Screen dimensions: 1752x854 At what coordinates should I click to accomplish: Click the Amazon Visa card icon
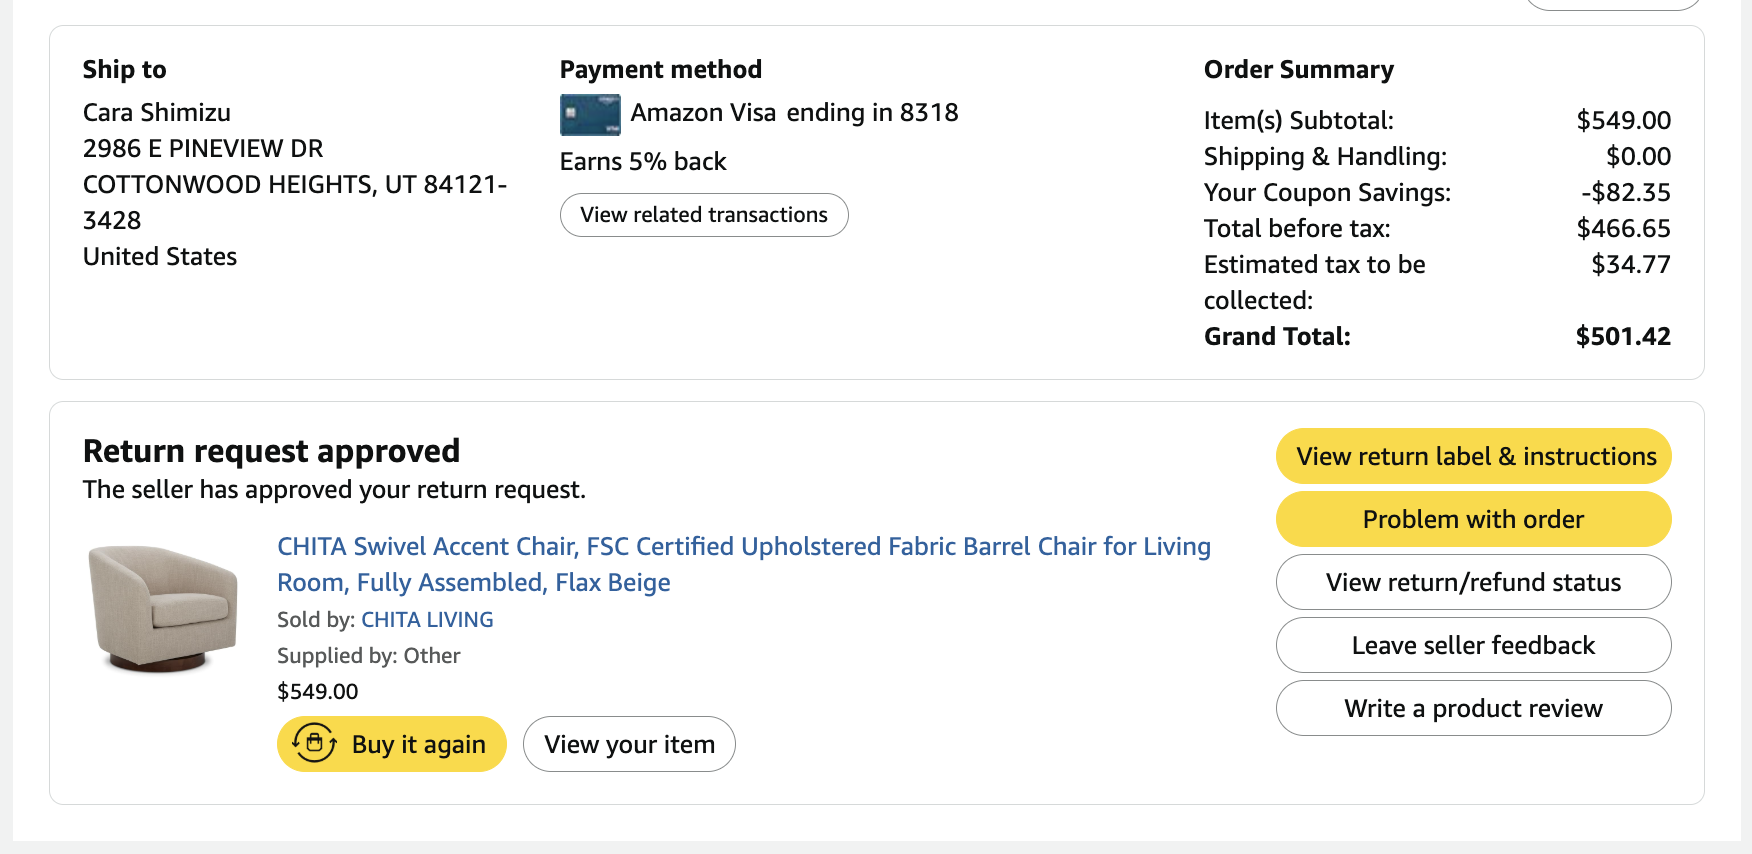(x=589, y=115)
